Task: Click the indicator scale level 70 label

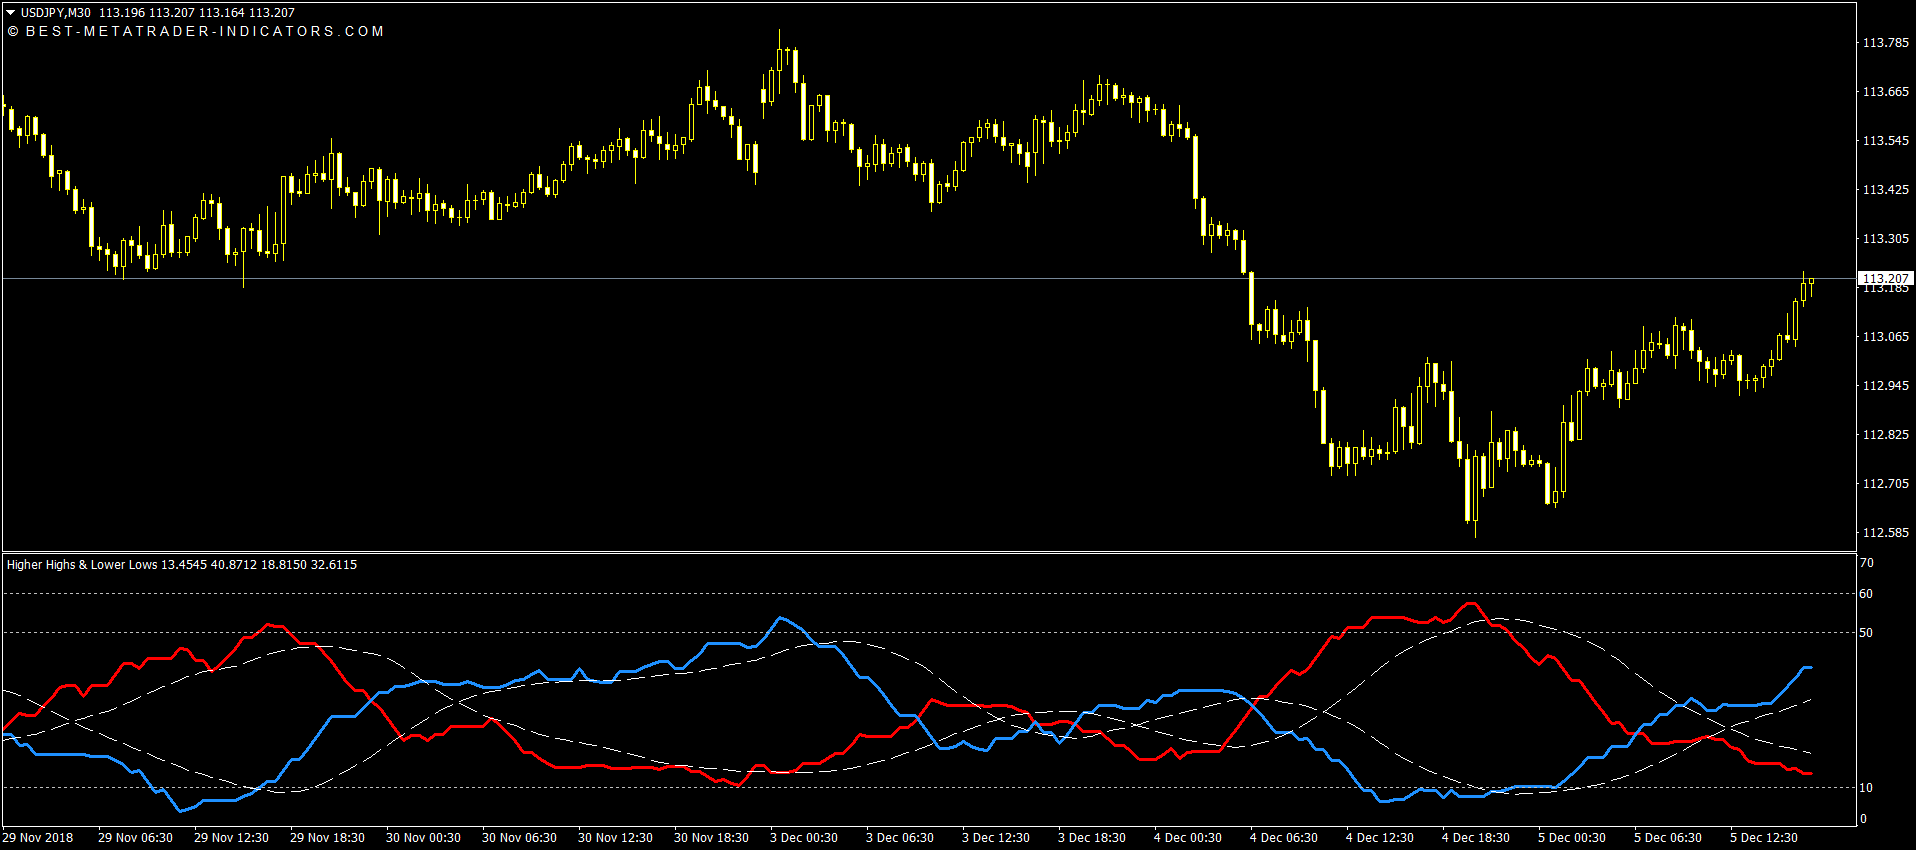Action: [x=1866, y=564]
